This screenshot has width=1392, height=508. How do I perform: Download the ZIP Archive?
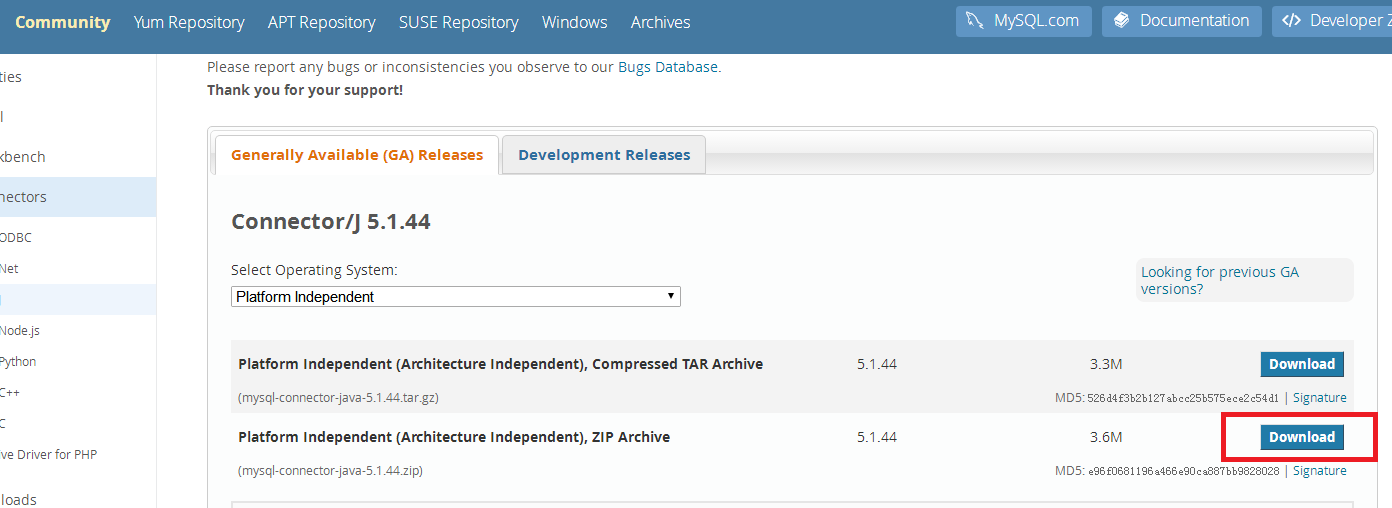[x=1302, y=437]
